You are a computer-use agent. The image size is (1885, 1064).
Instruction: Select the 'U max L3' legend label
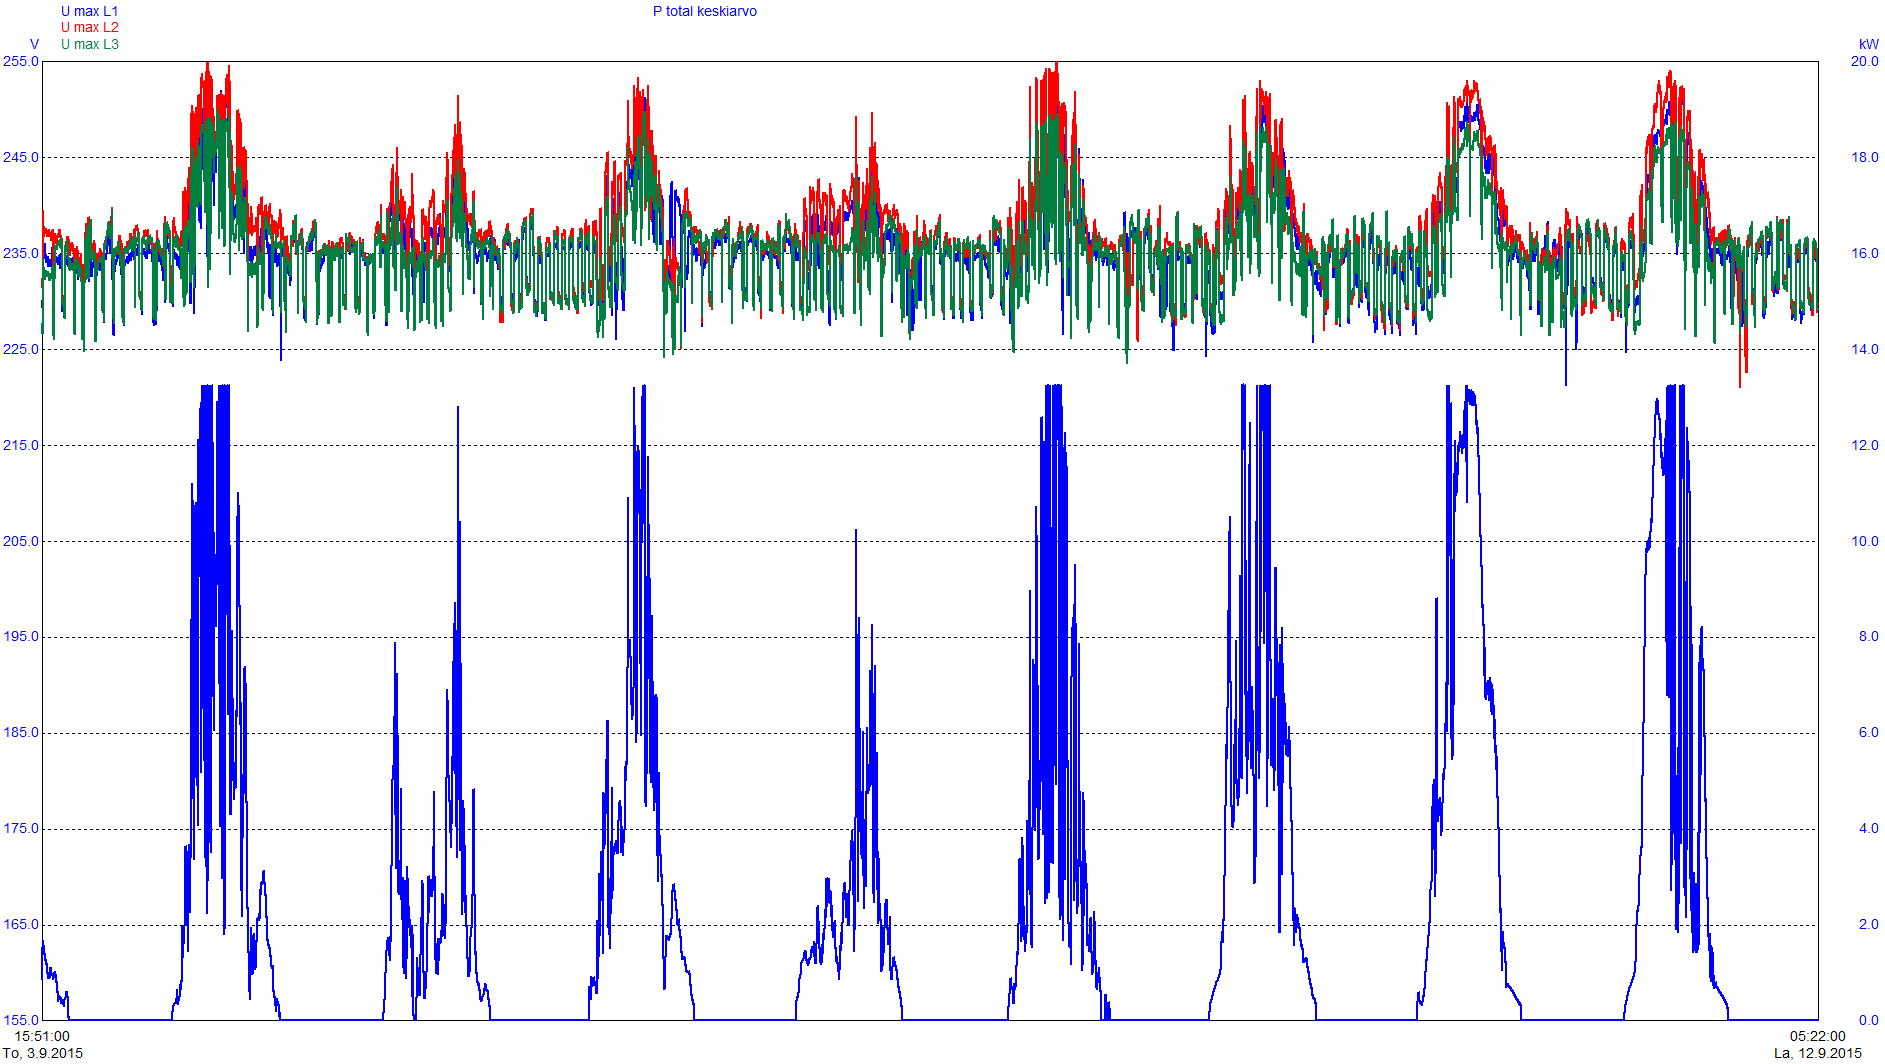pos(89,44)
